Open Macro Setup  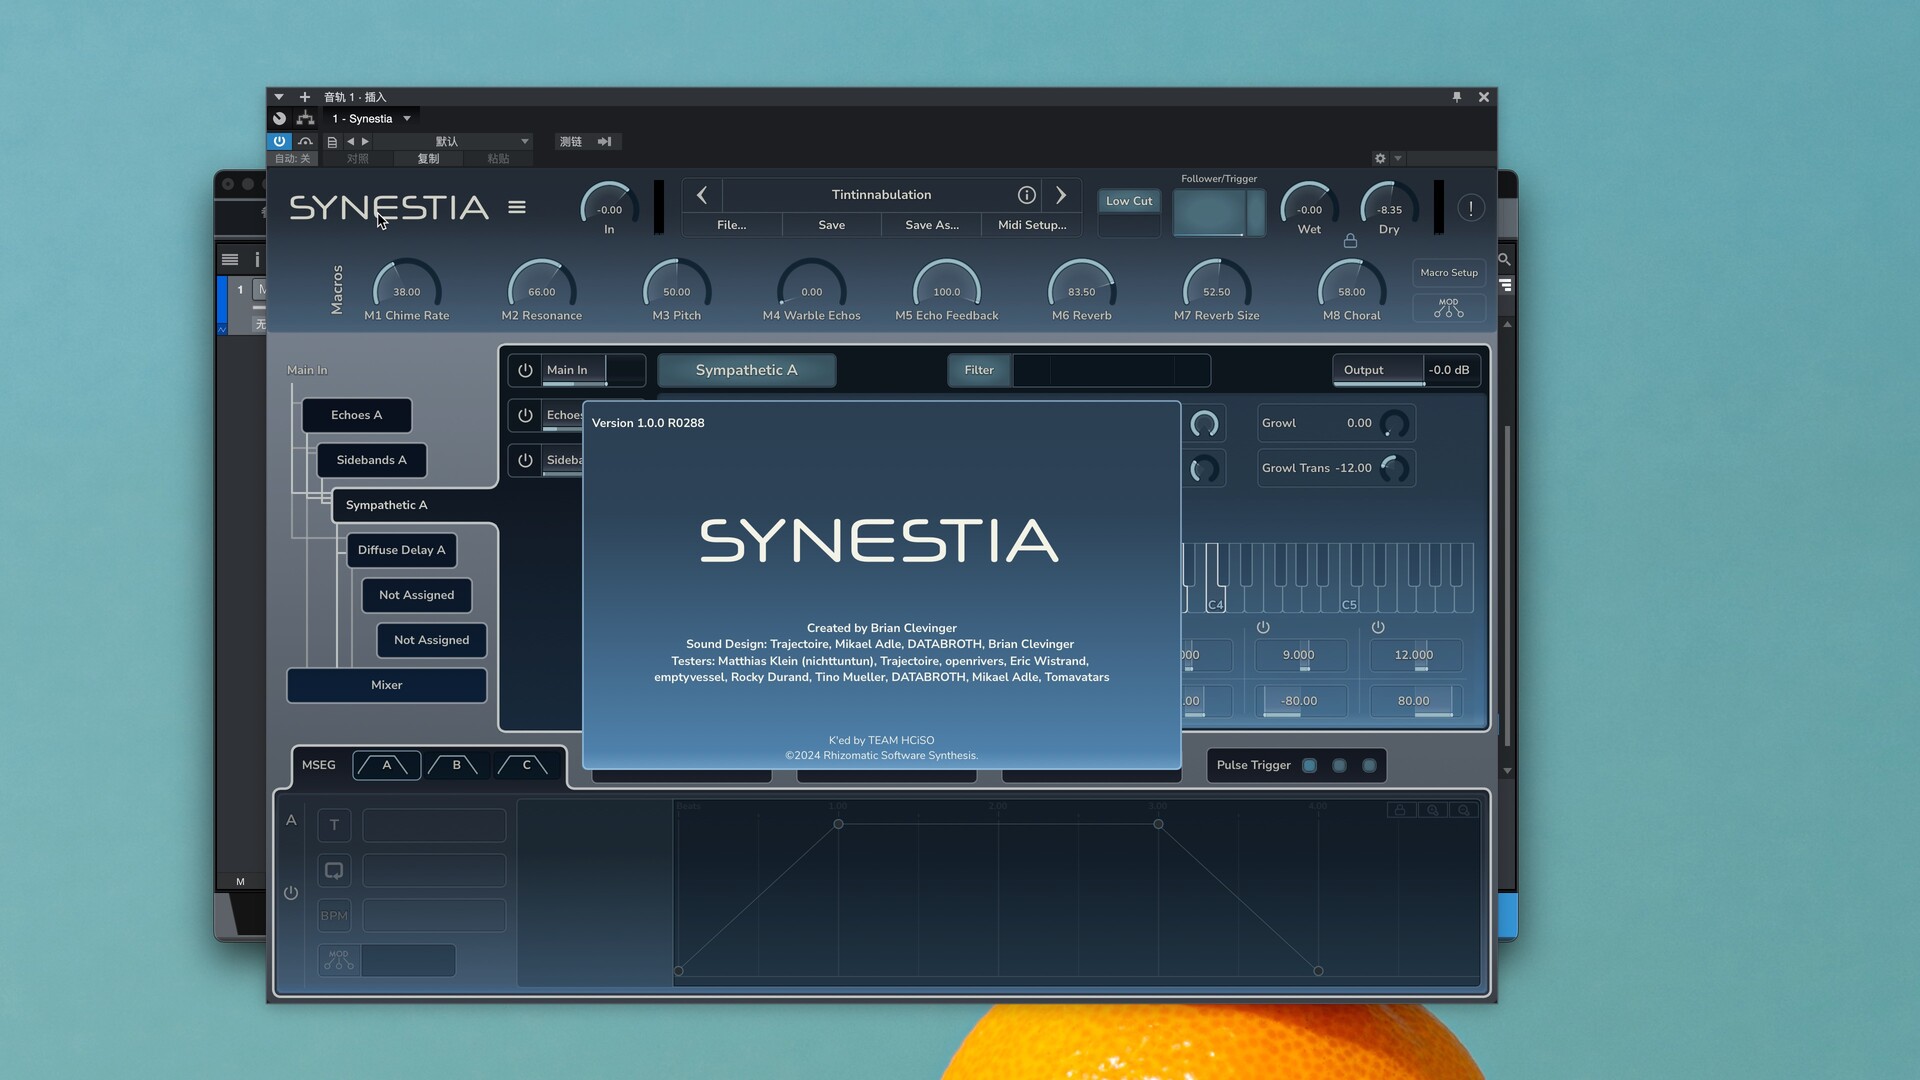[1448, 273]
